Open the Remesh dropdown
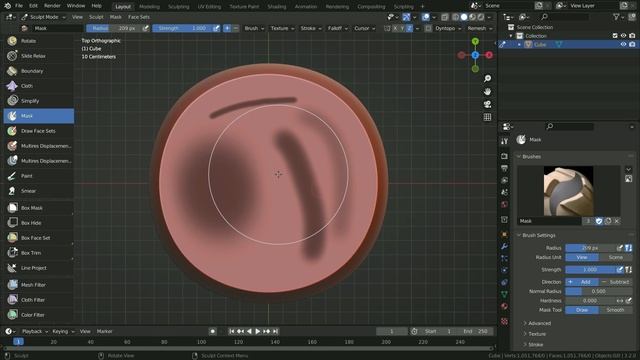Screen dimensions: 640x360 (x=480, y=29)
